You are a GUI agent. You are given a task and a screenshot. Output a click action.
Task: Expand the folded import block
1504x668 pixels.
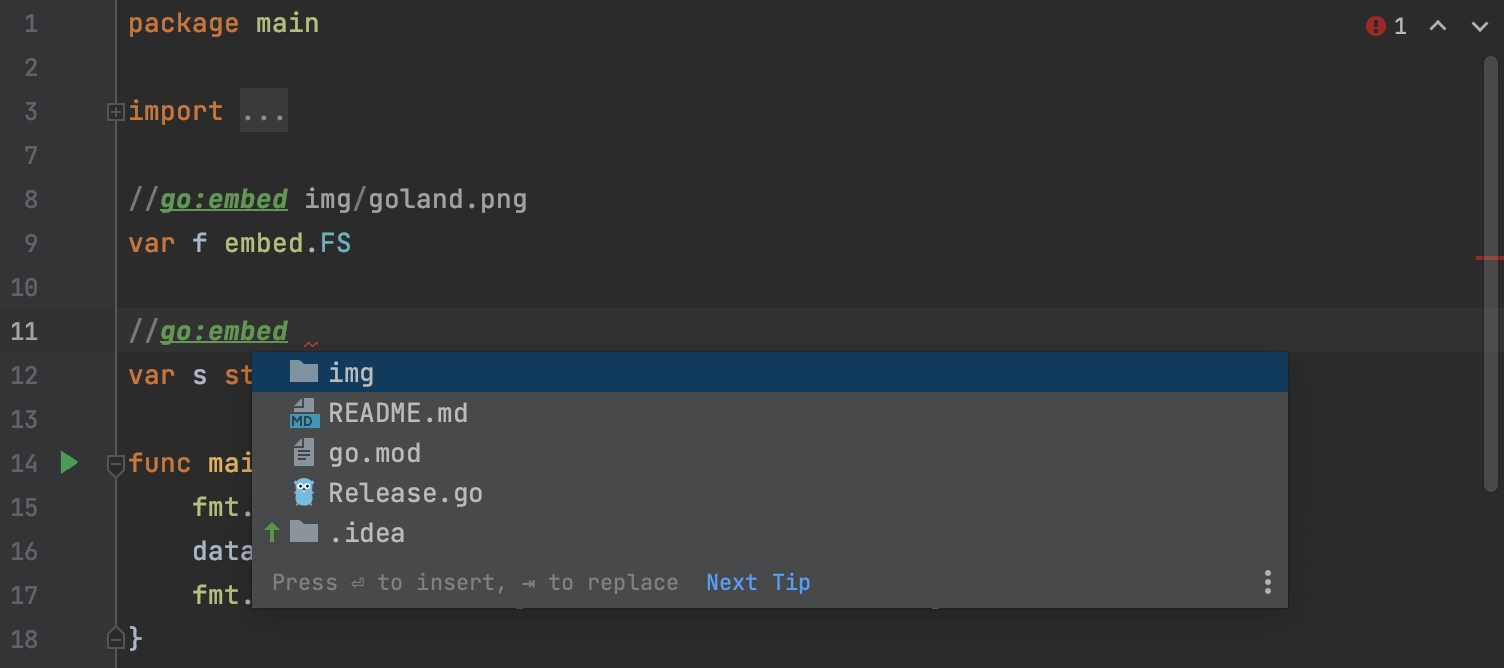115,112
